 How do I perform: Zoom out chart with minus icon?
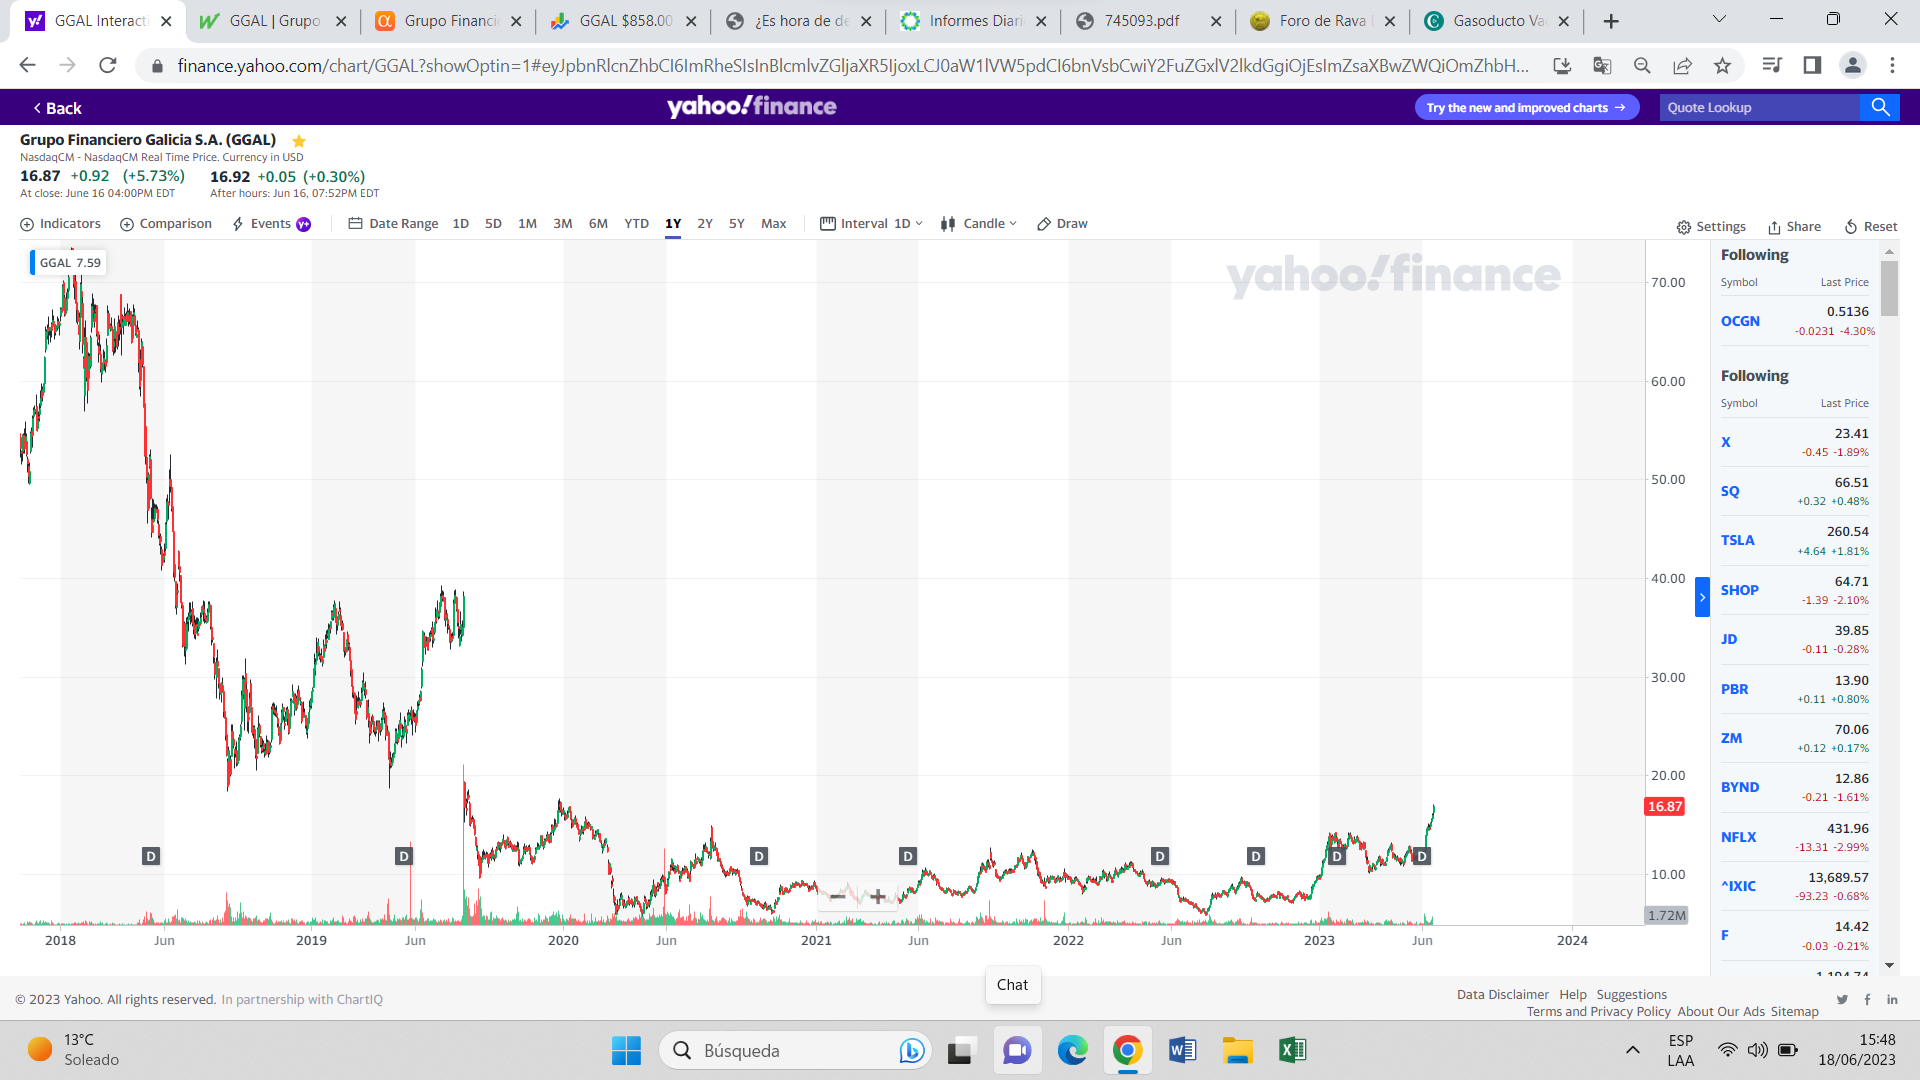pos(838,897)
